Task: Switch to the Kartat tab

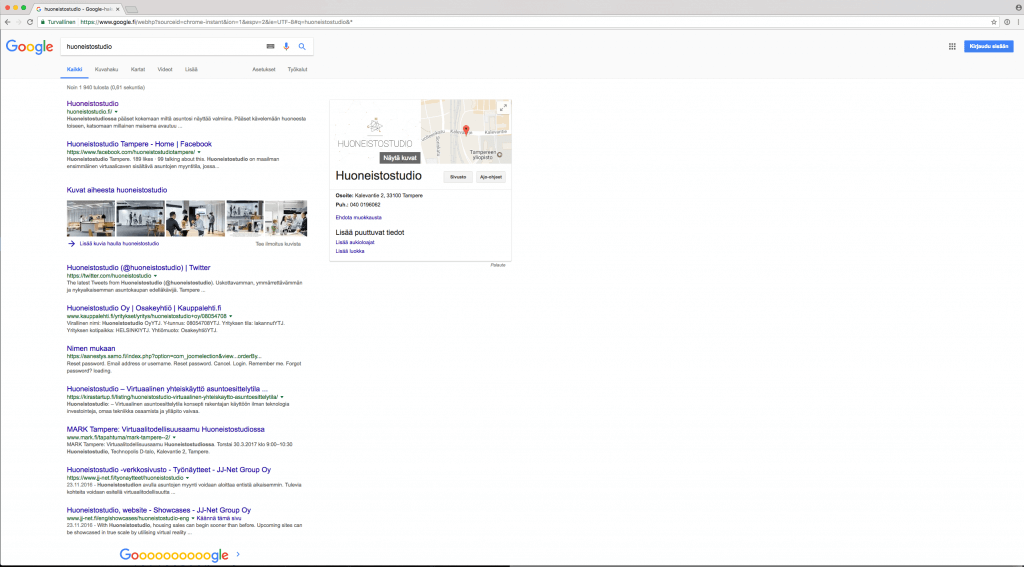Action: 138,69
